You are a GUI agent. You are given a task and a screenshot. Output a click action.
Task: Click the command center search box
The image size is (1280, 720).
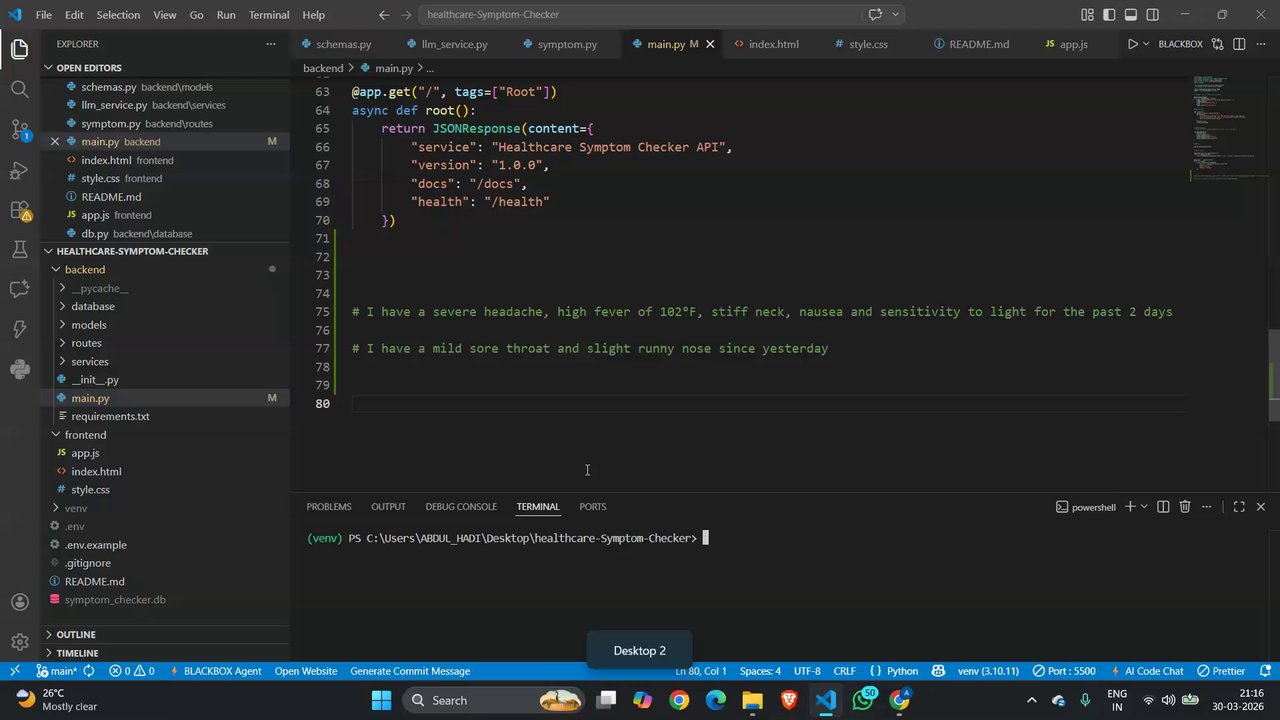pos(640,15)
